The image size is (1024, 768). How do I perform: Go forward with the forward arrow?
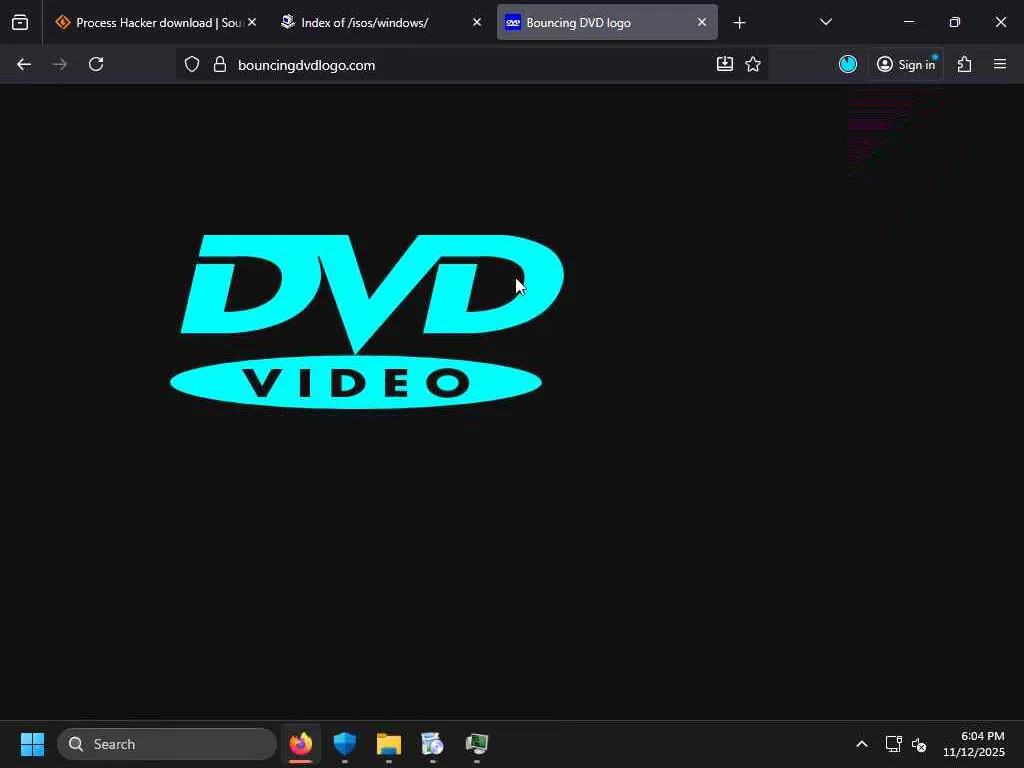pos(59,64)
